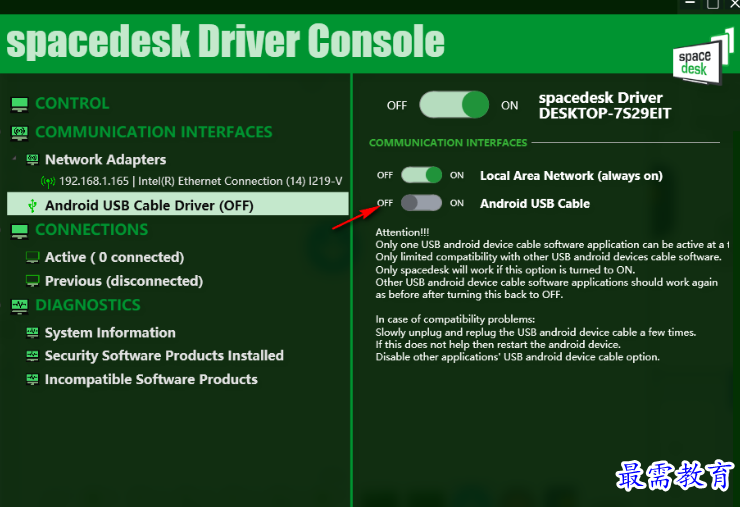The image size is (740, 507).
Task: Click the Active connections monitor icon
Action: point(32,257)
